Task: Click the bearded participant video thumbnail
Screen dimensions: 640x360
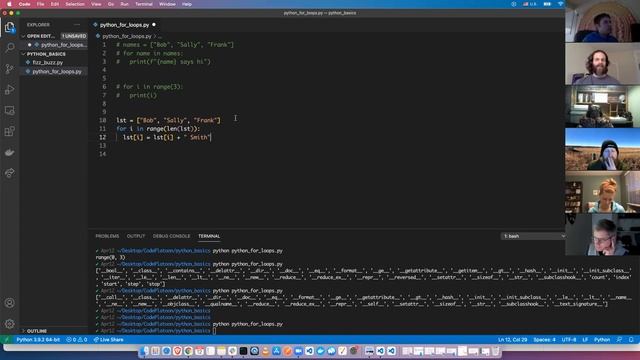Action: pos(602,64)
